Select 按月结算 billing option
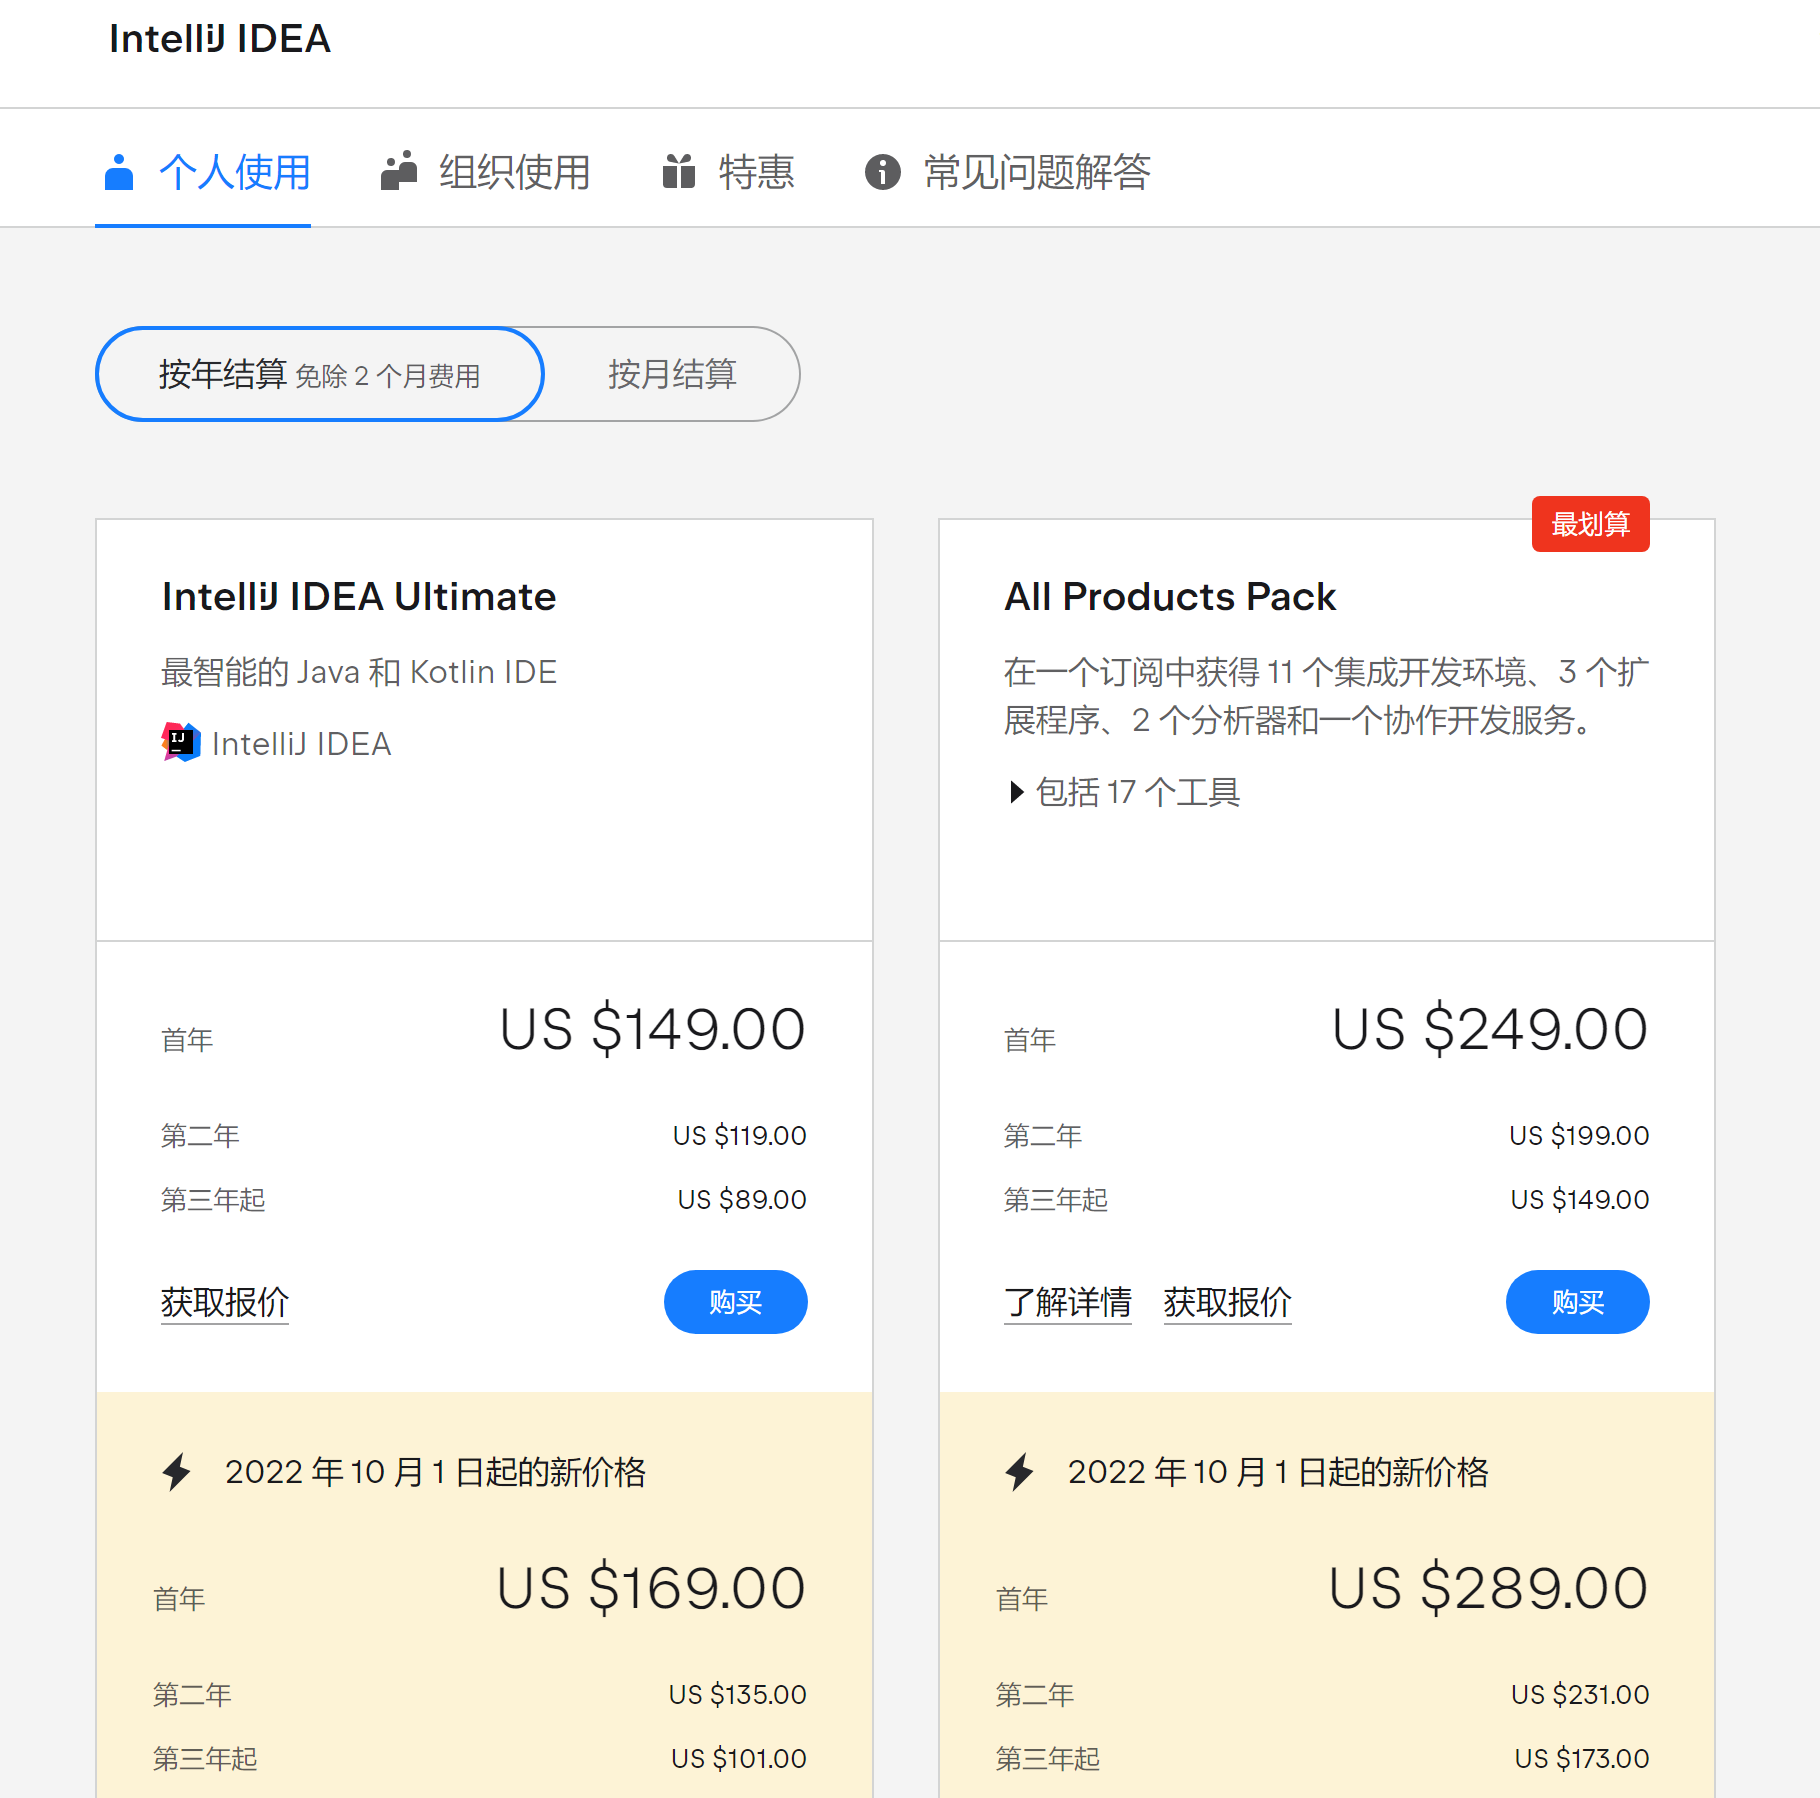 [672, 374]
